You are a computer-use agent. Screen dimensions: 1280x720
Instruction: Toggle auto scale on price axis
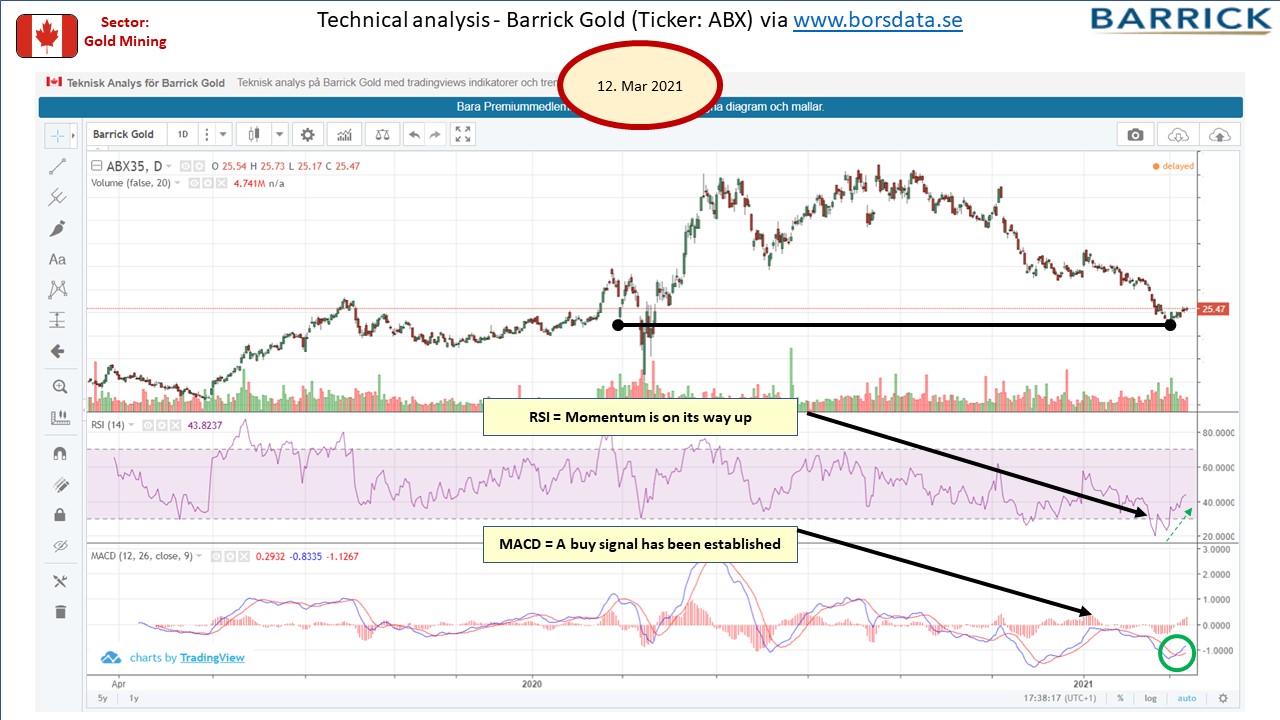click(1187, 698)
